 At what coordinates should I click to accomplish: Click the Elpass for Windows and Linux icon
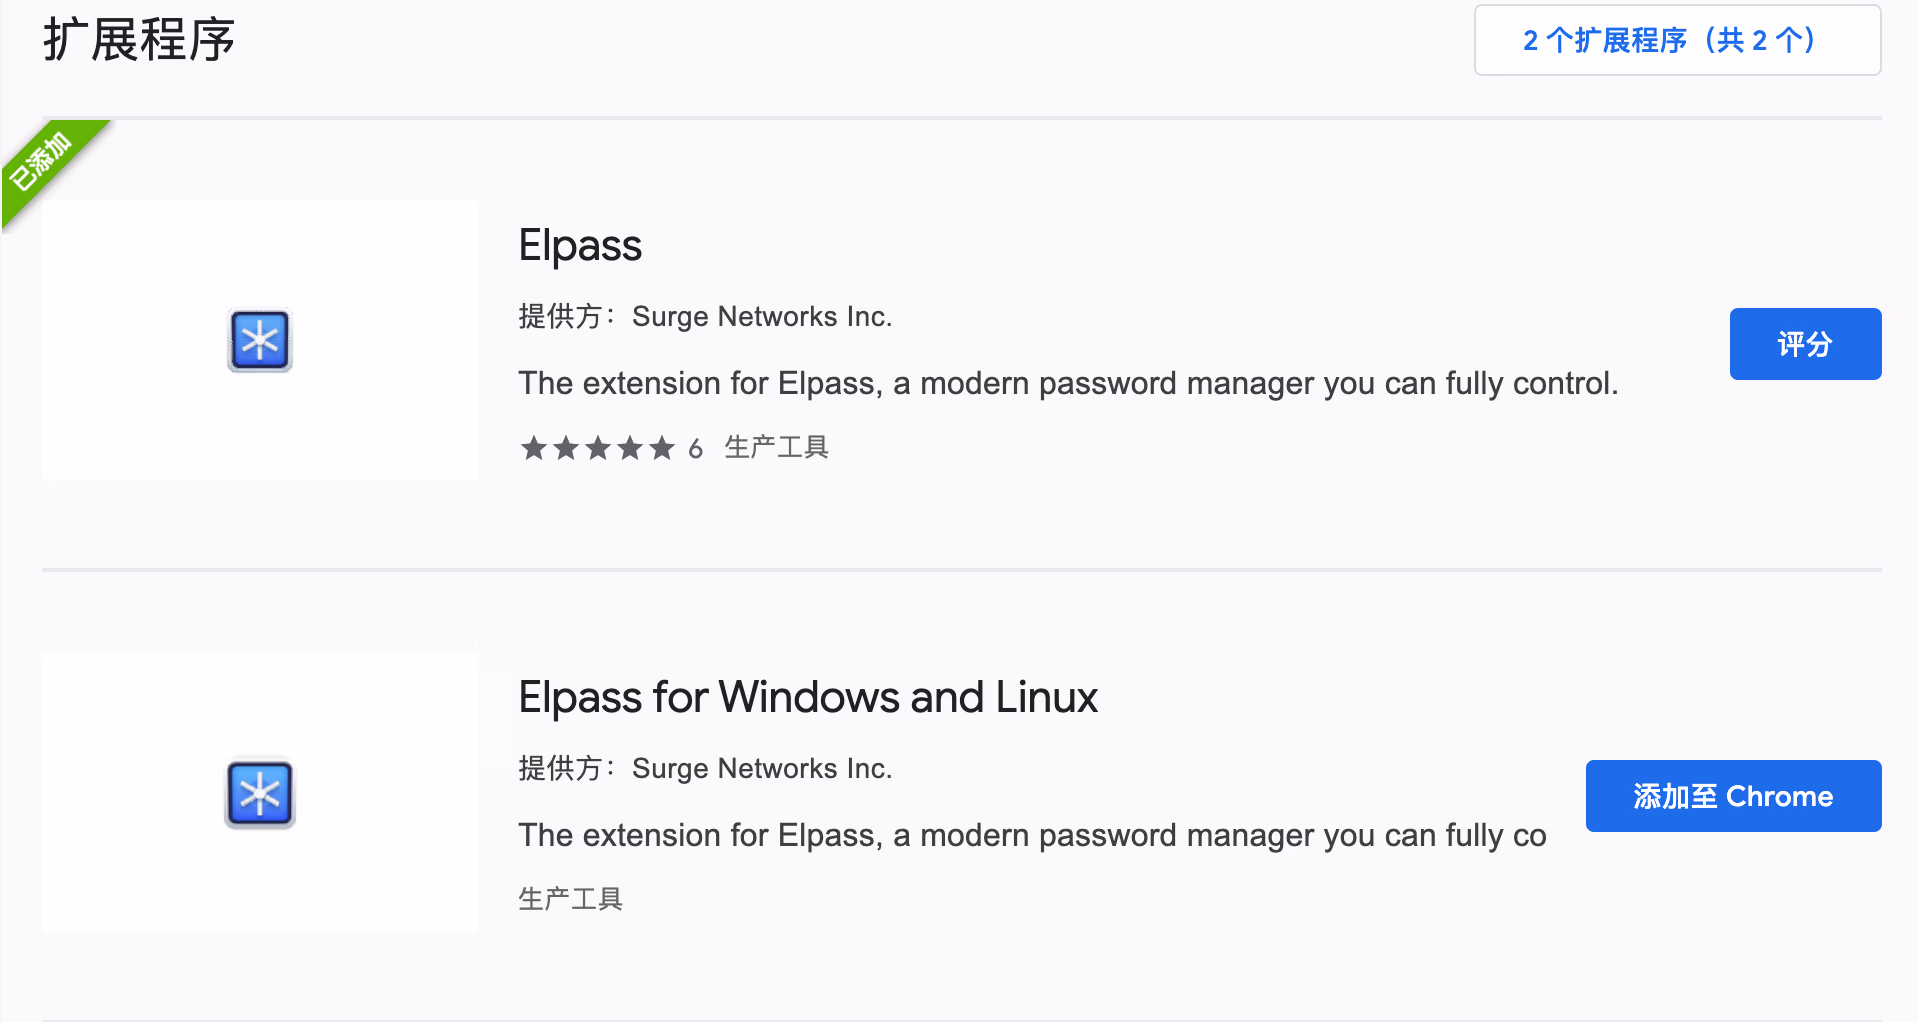point(260,794)
